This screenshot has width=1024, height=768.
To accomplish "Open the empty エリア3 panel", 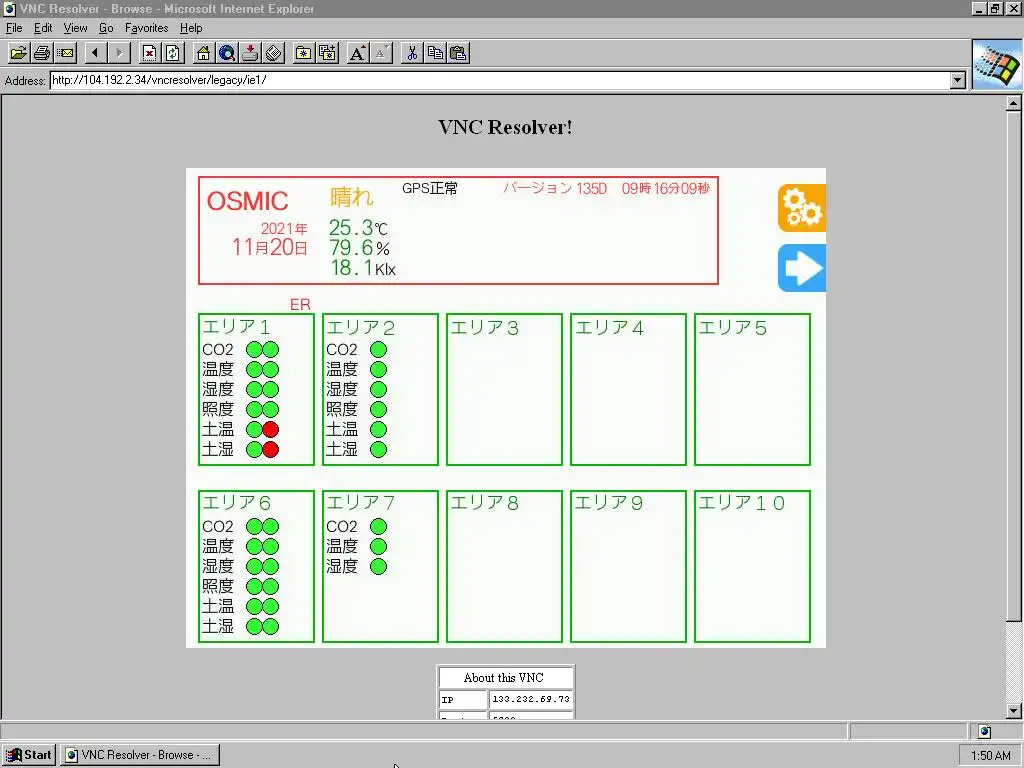I will [x=504, y=389].
